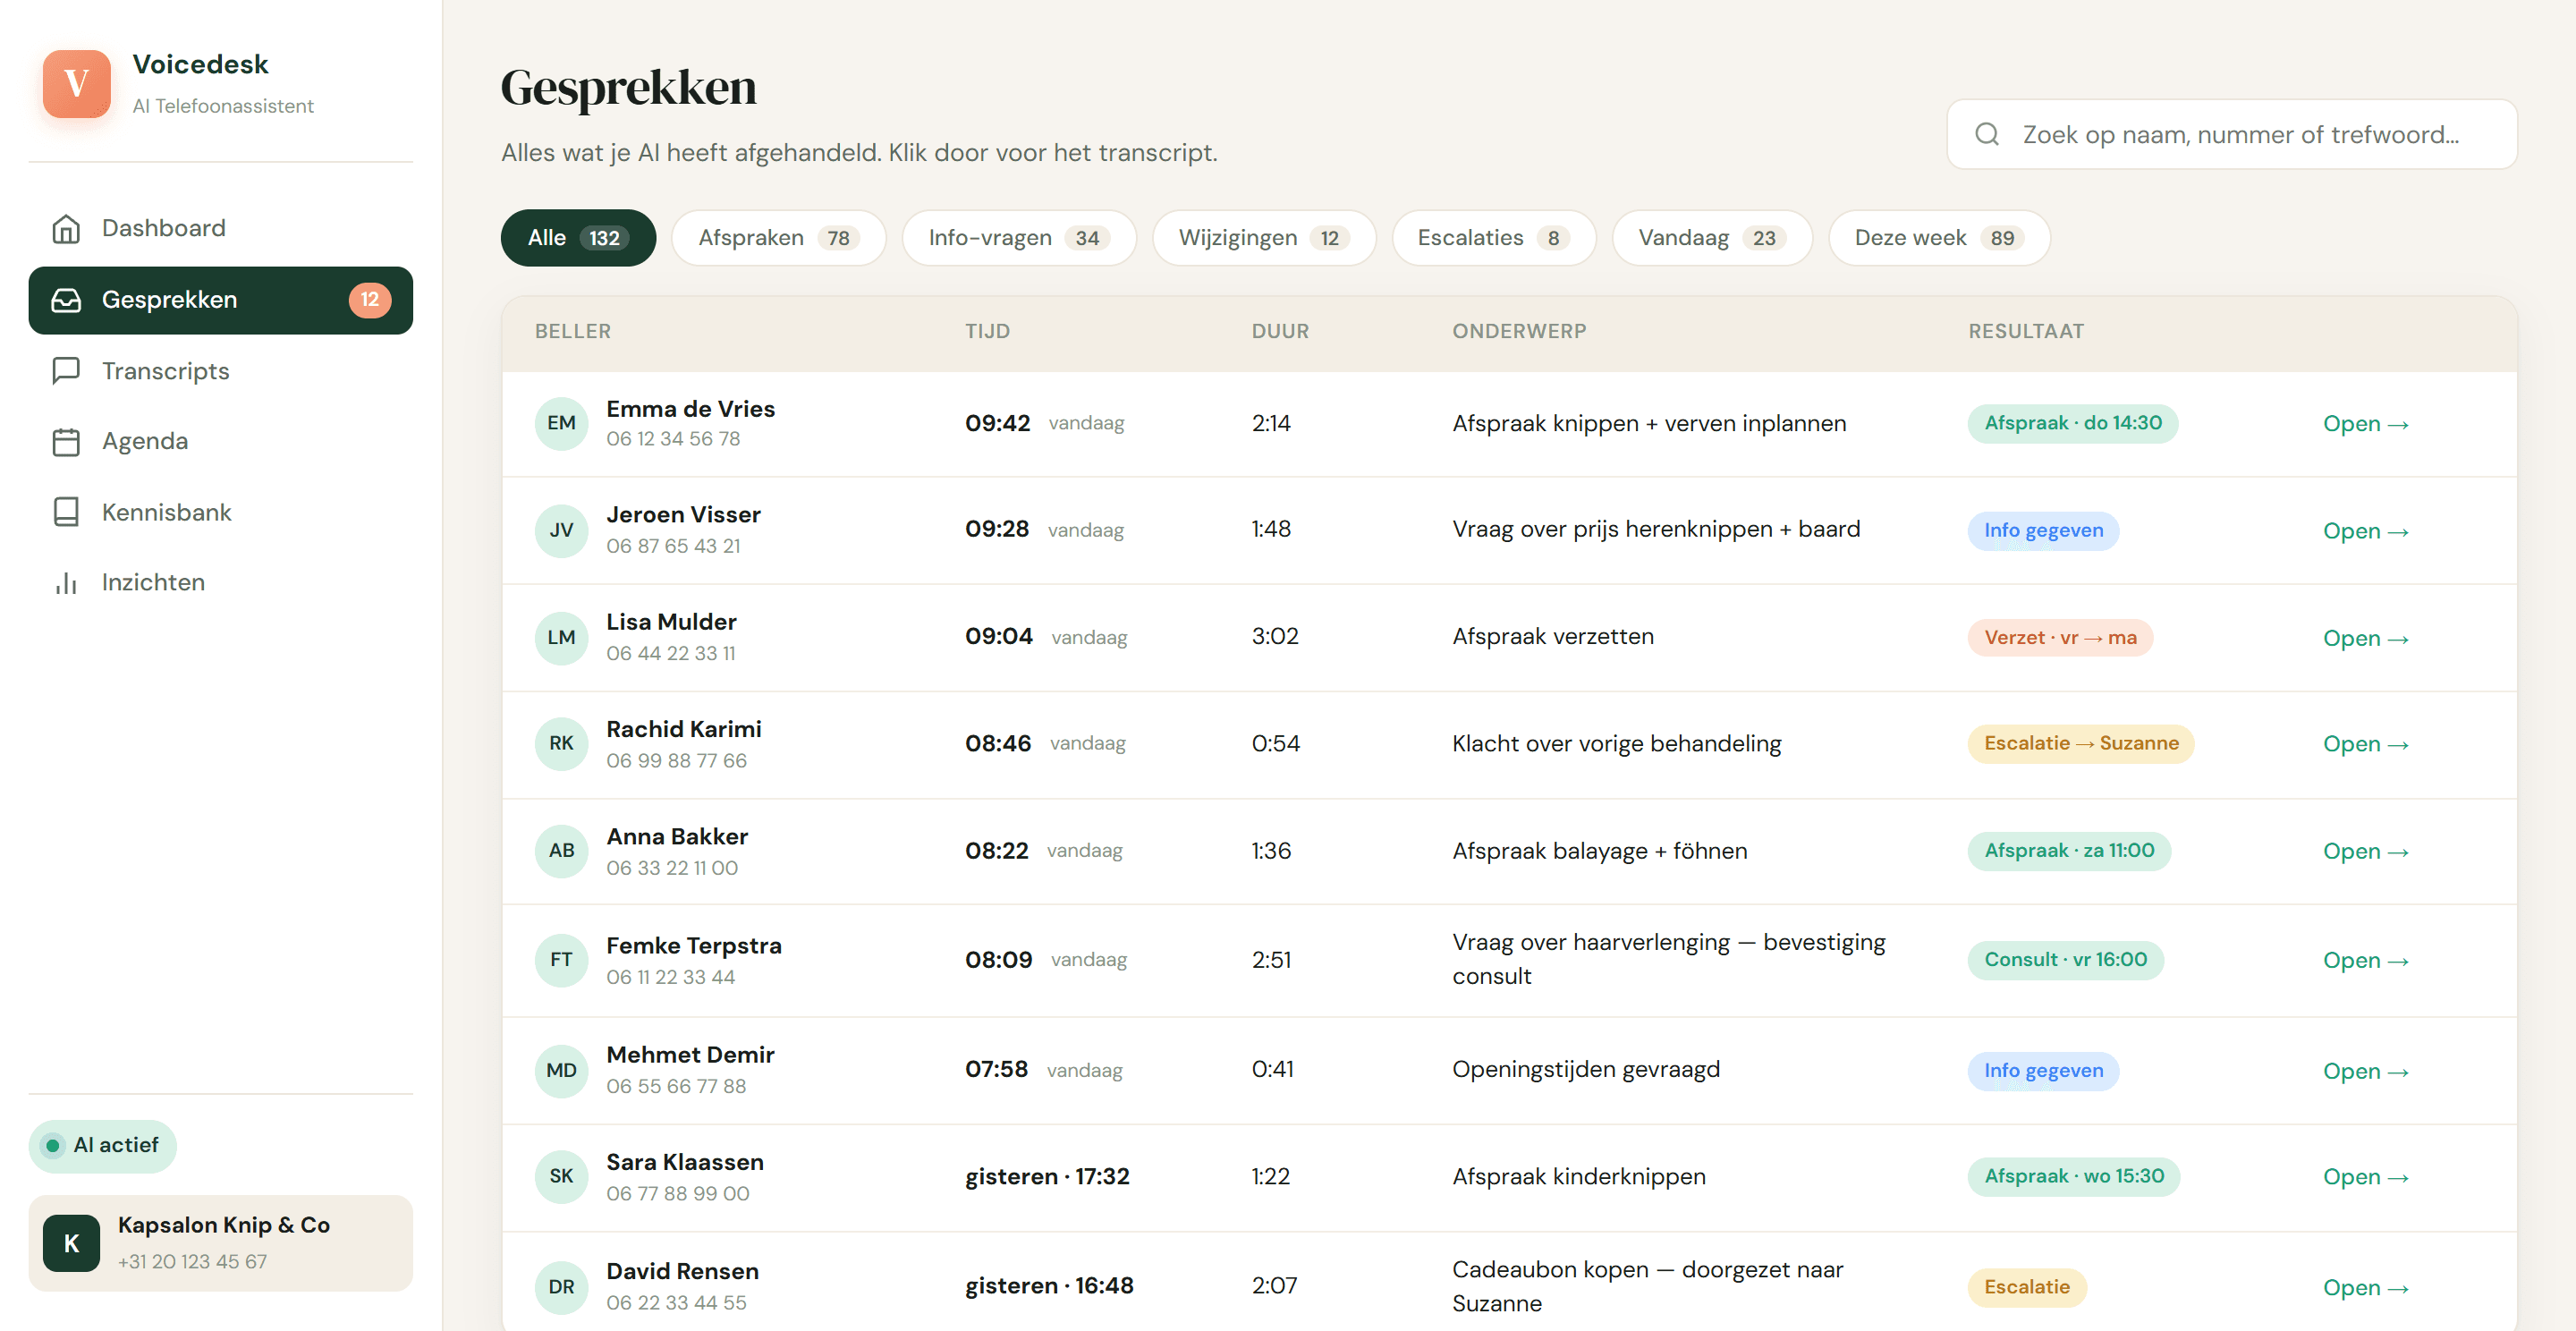This screenshot has height=1331, width=2576.
Task: Click the LM avatar for Lisa Mulder
Action: click(561, 637)
